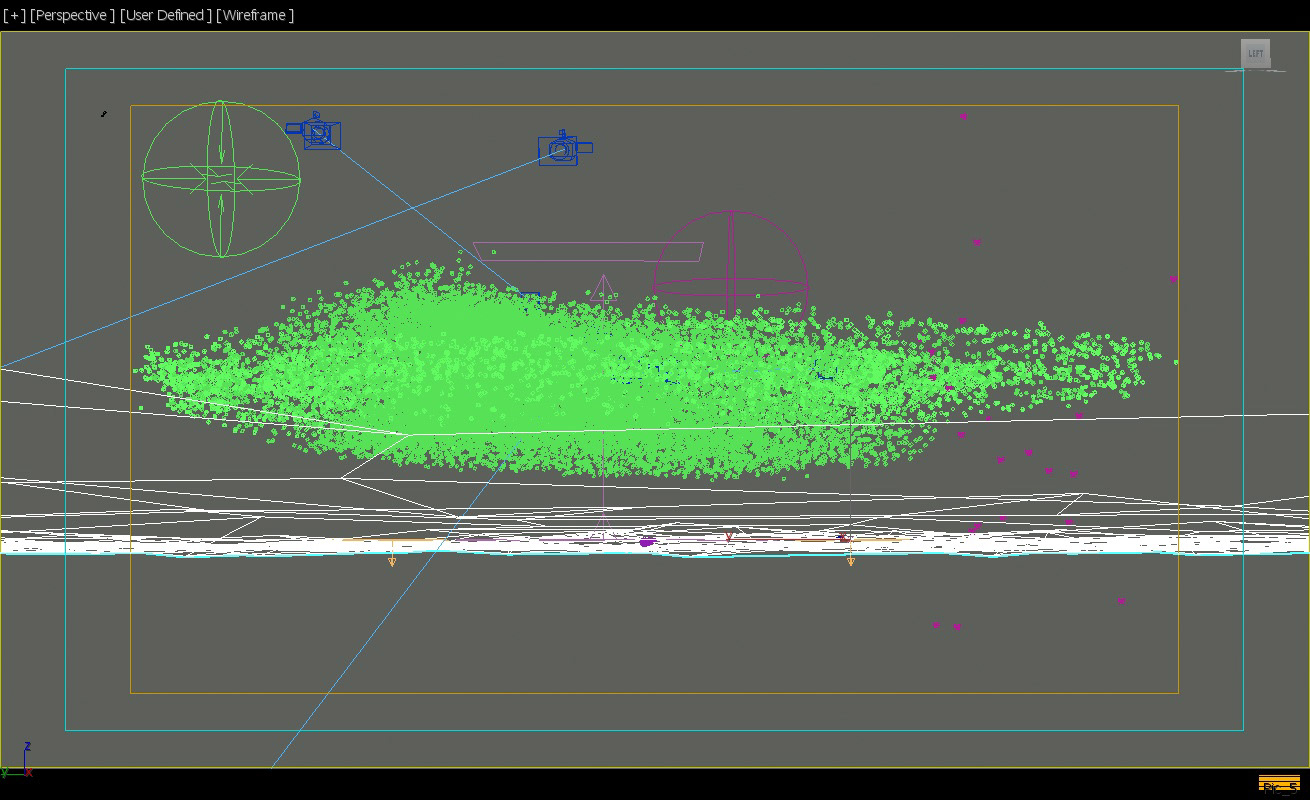The height and width of the screenshot is (800, 1310).
Task: Click the XYZ axis tripod
Action: (17, 760)
